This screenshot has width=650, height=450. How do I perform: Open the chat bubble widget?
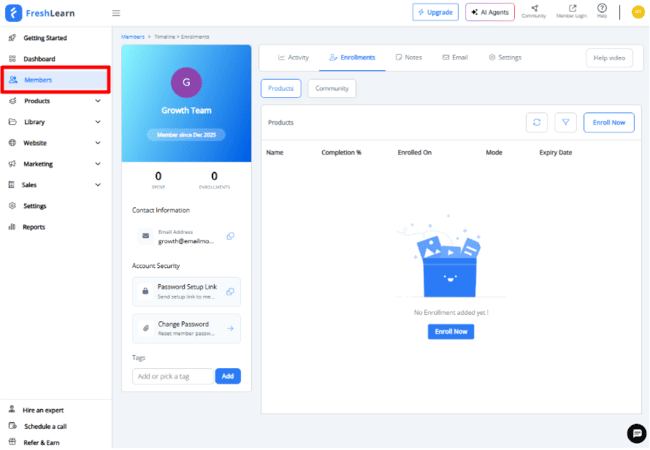click(637, 433)
